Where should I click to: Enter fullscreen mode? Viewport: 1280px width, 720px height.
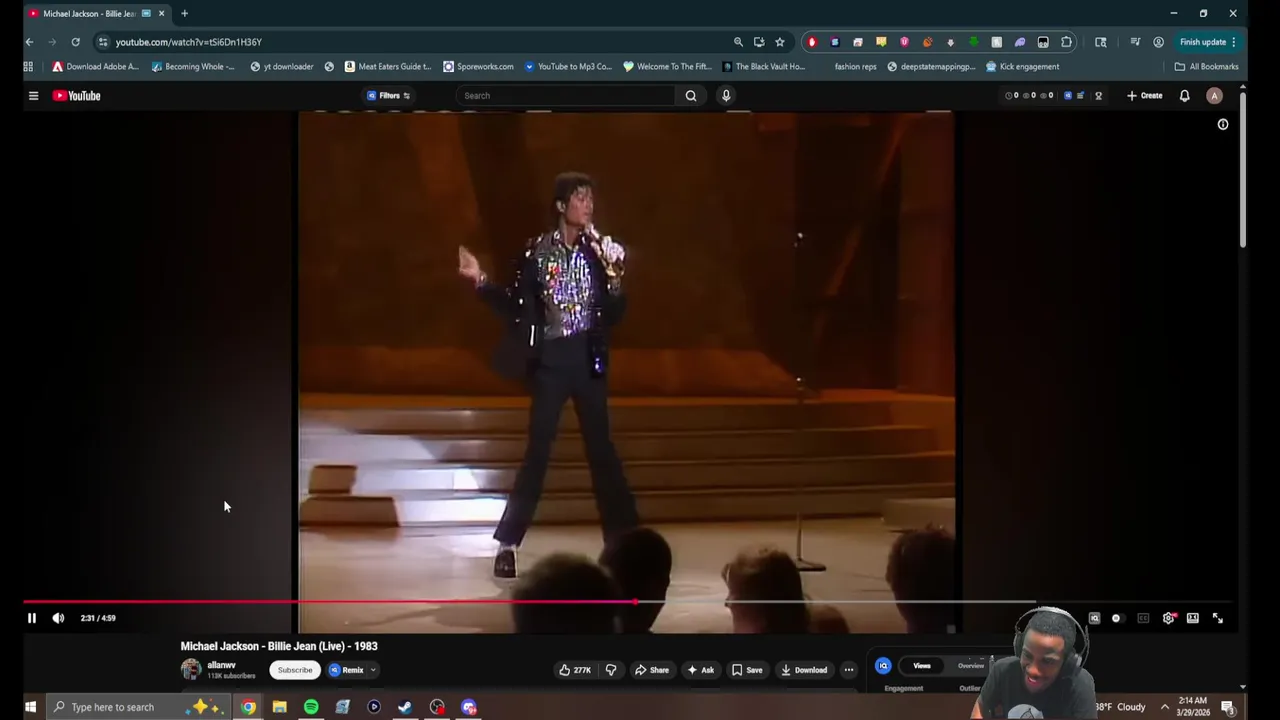pyautogui.click(x=1218, y=618)
